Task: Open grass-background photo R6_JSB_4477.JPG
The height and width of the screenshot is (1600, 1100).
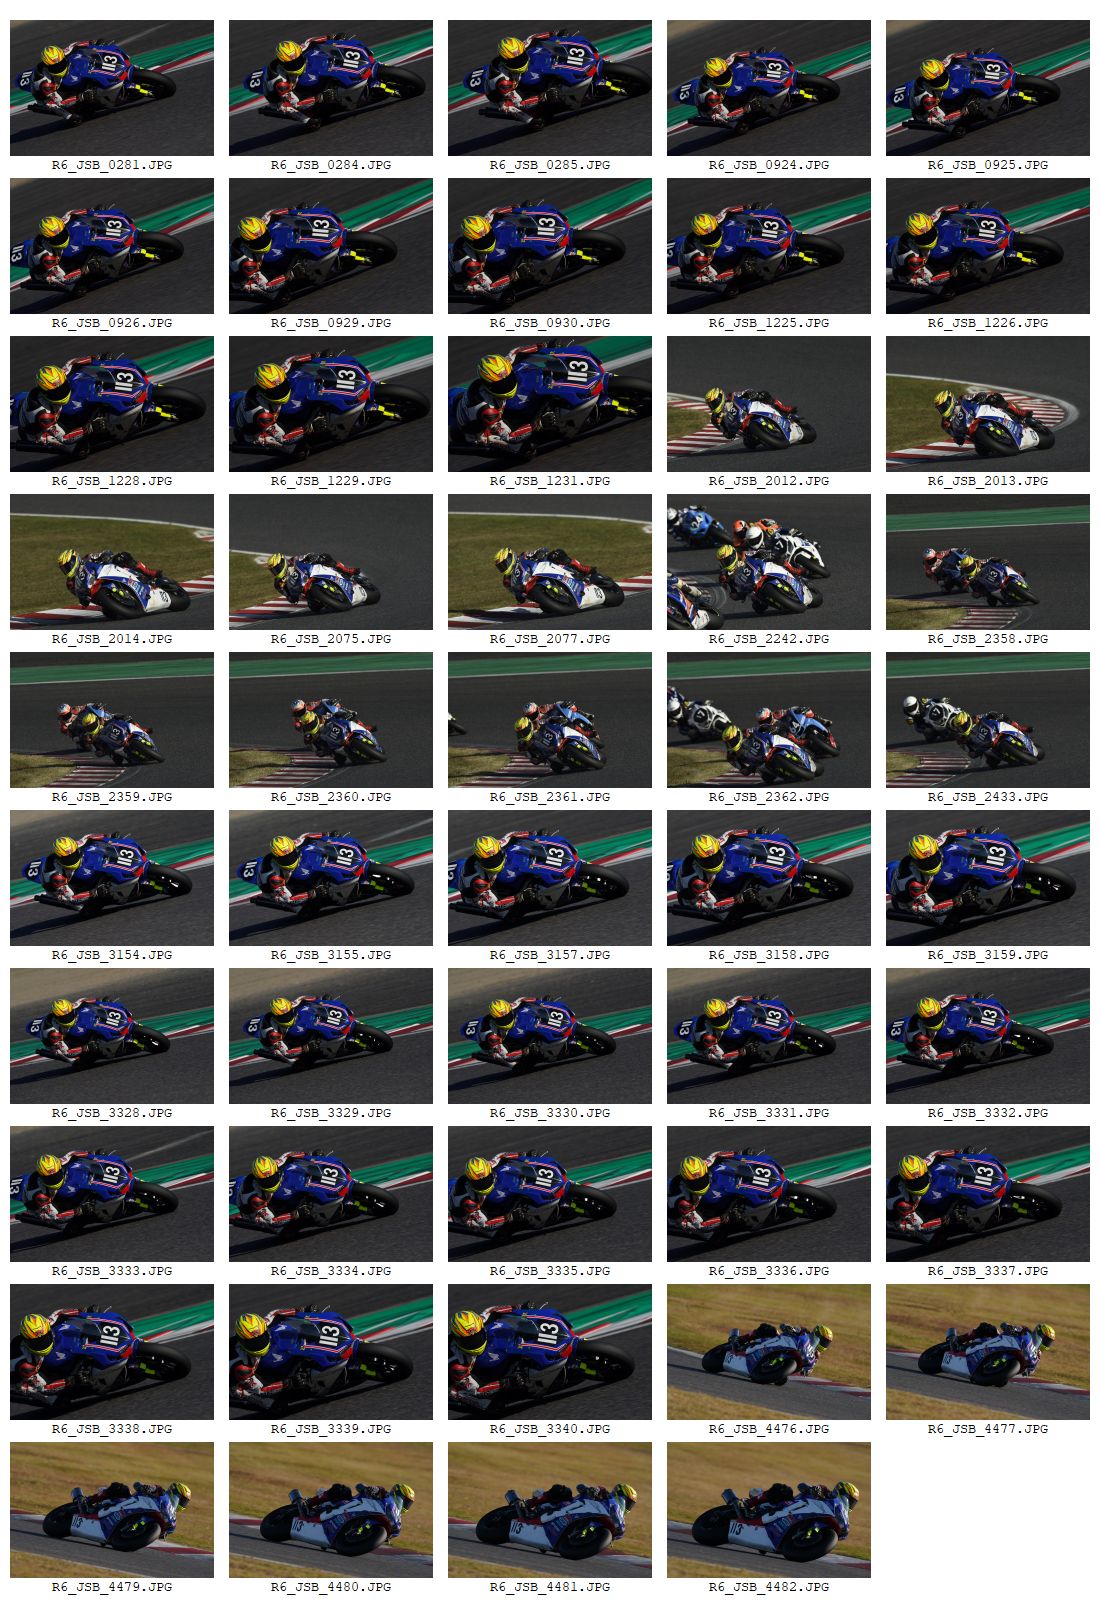Action: click(x=988, y=1352)
